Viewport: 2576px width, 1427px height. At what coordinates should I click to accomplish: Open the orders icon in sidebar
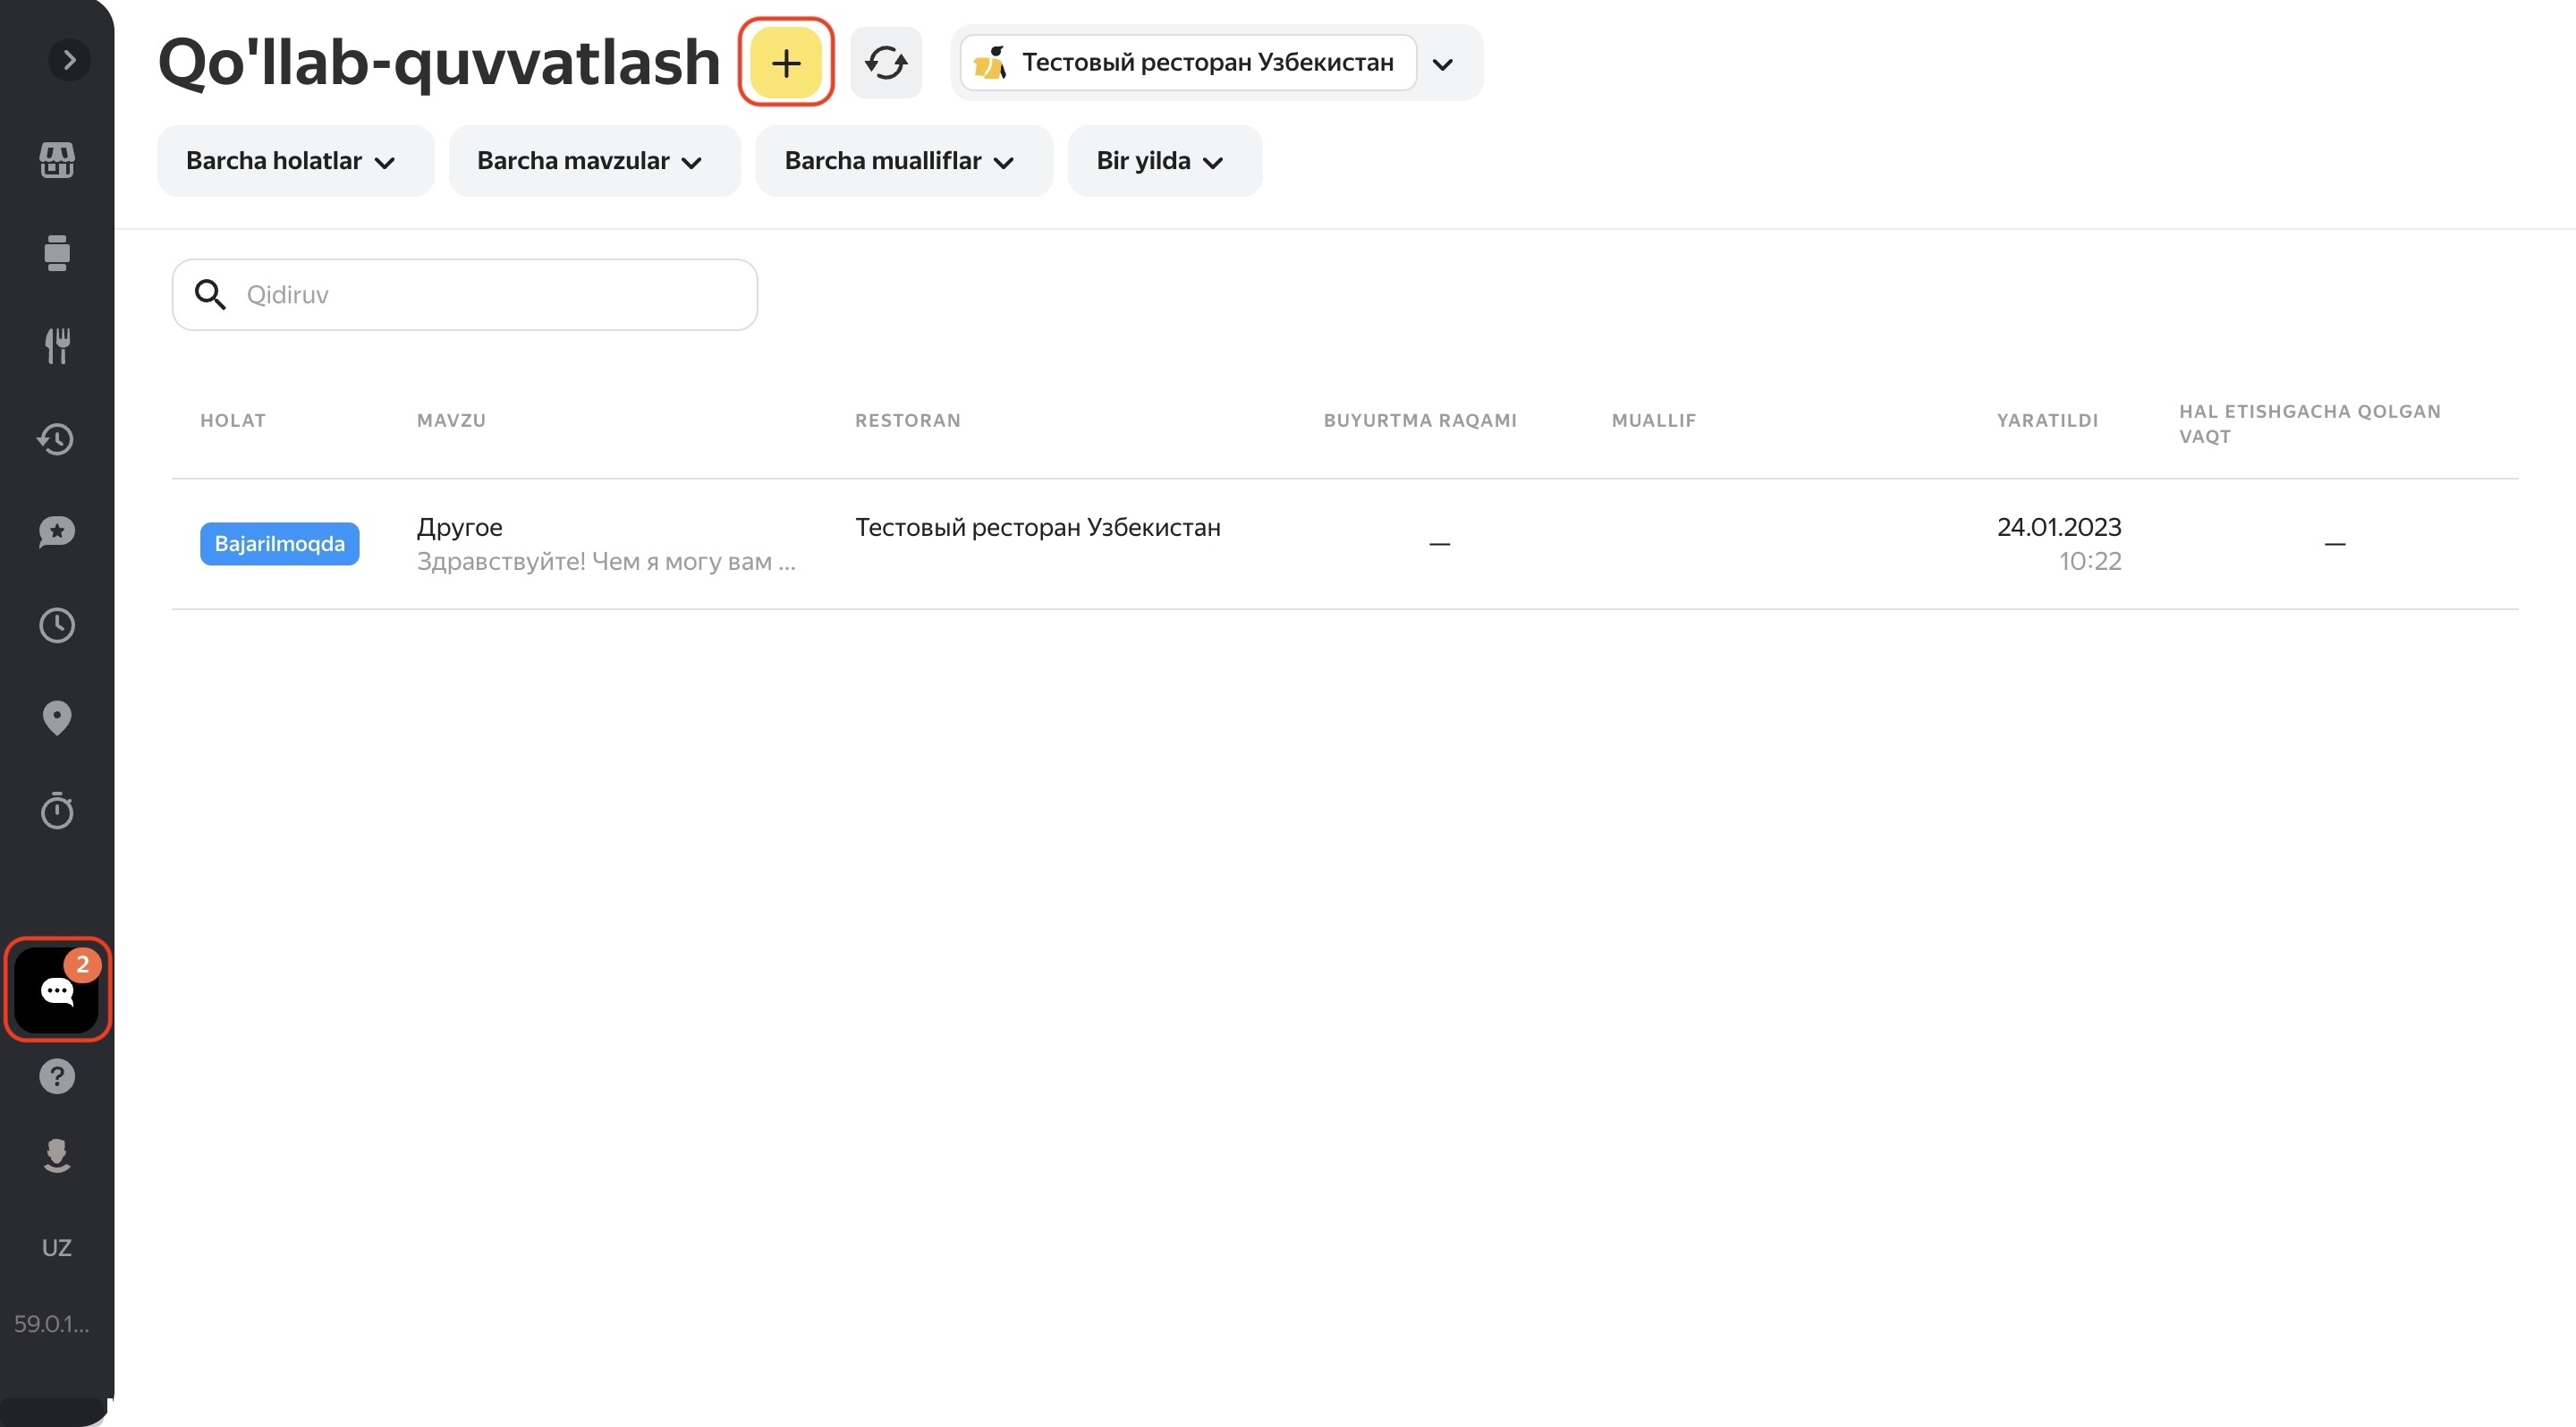(57, 253)
